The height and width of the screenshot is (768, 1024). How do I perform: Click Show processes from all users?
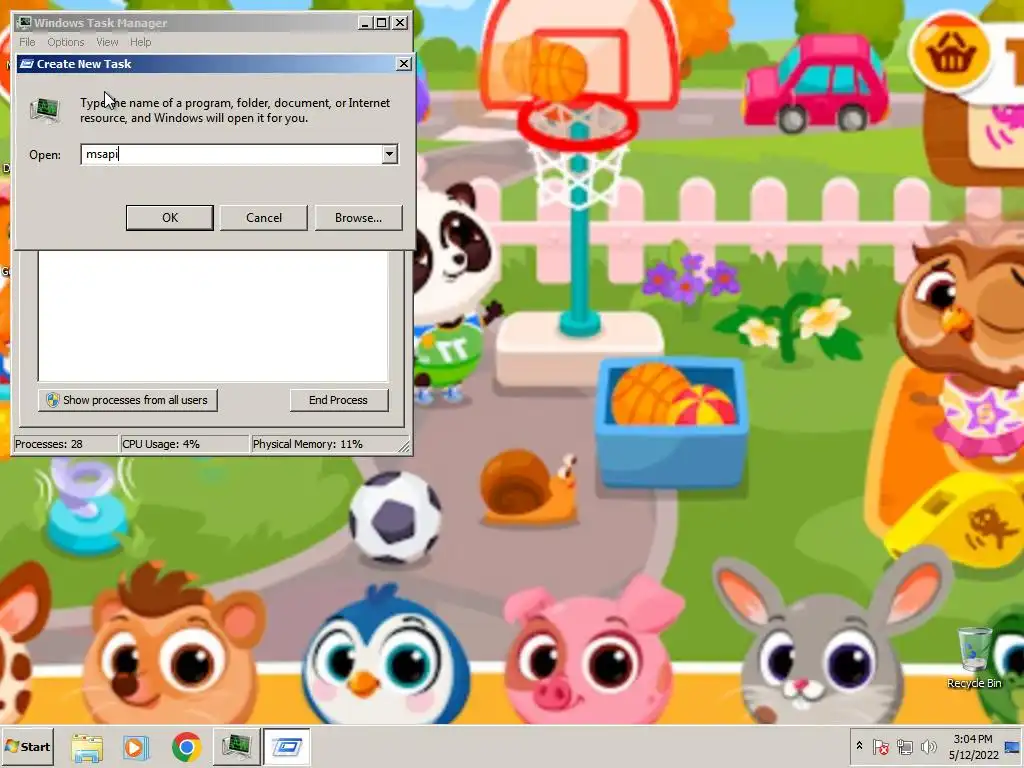coord(127,400)
